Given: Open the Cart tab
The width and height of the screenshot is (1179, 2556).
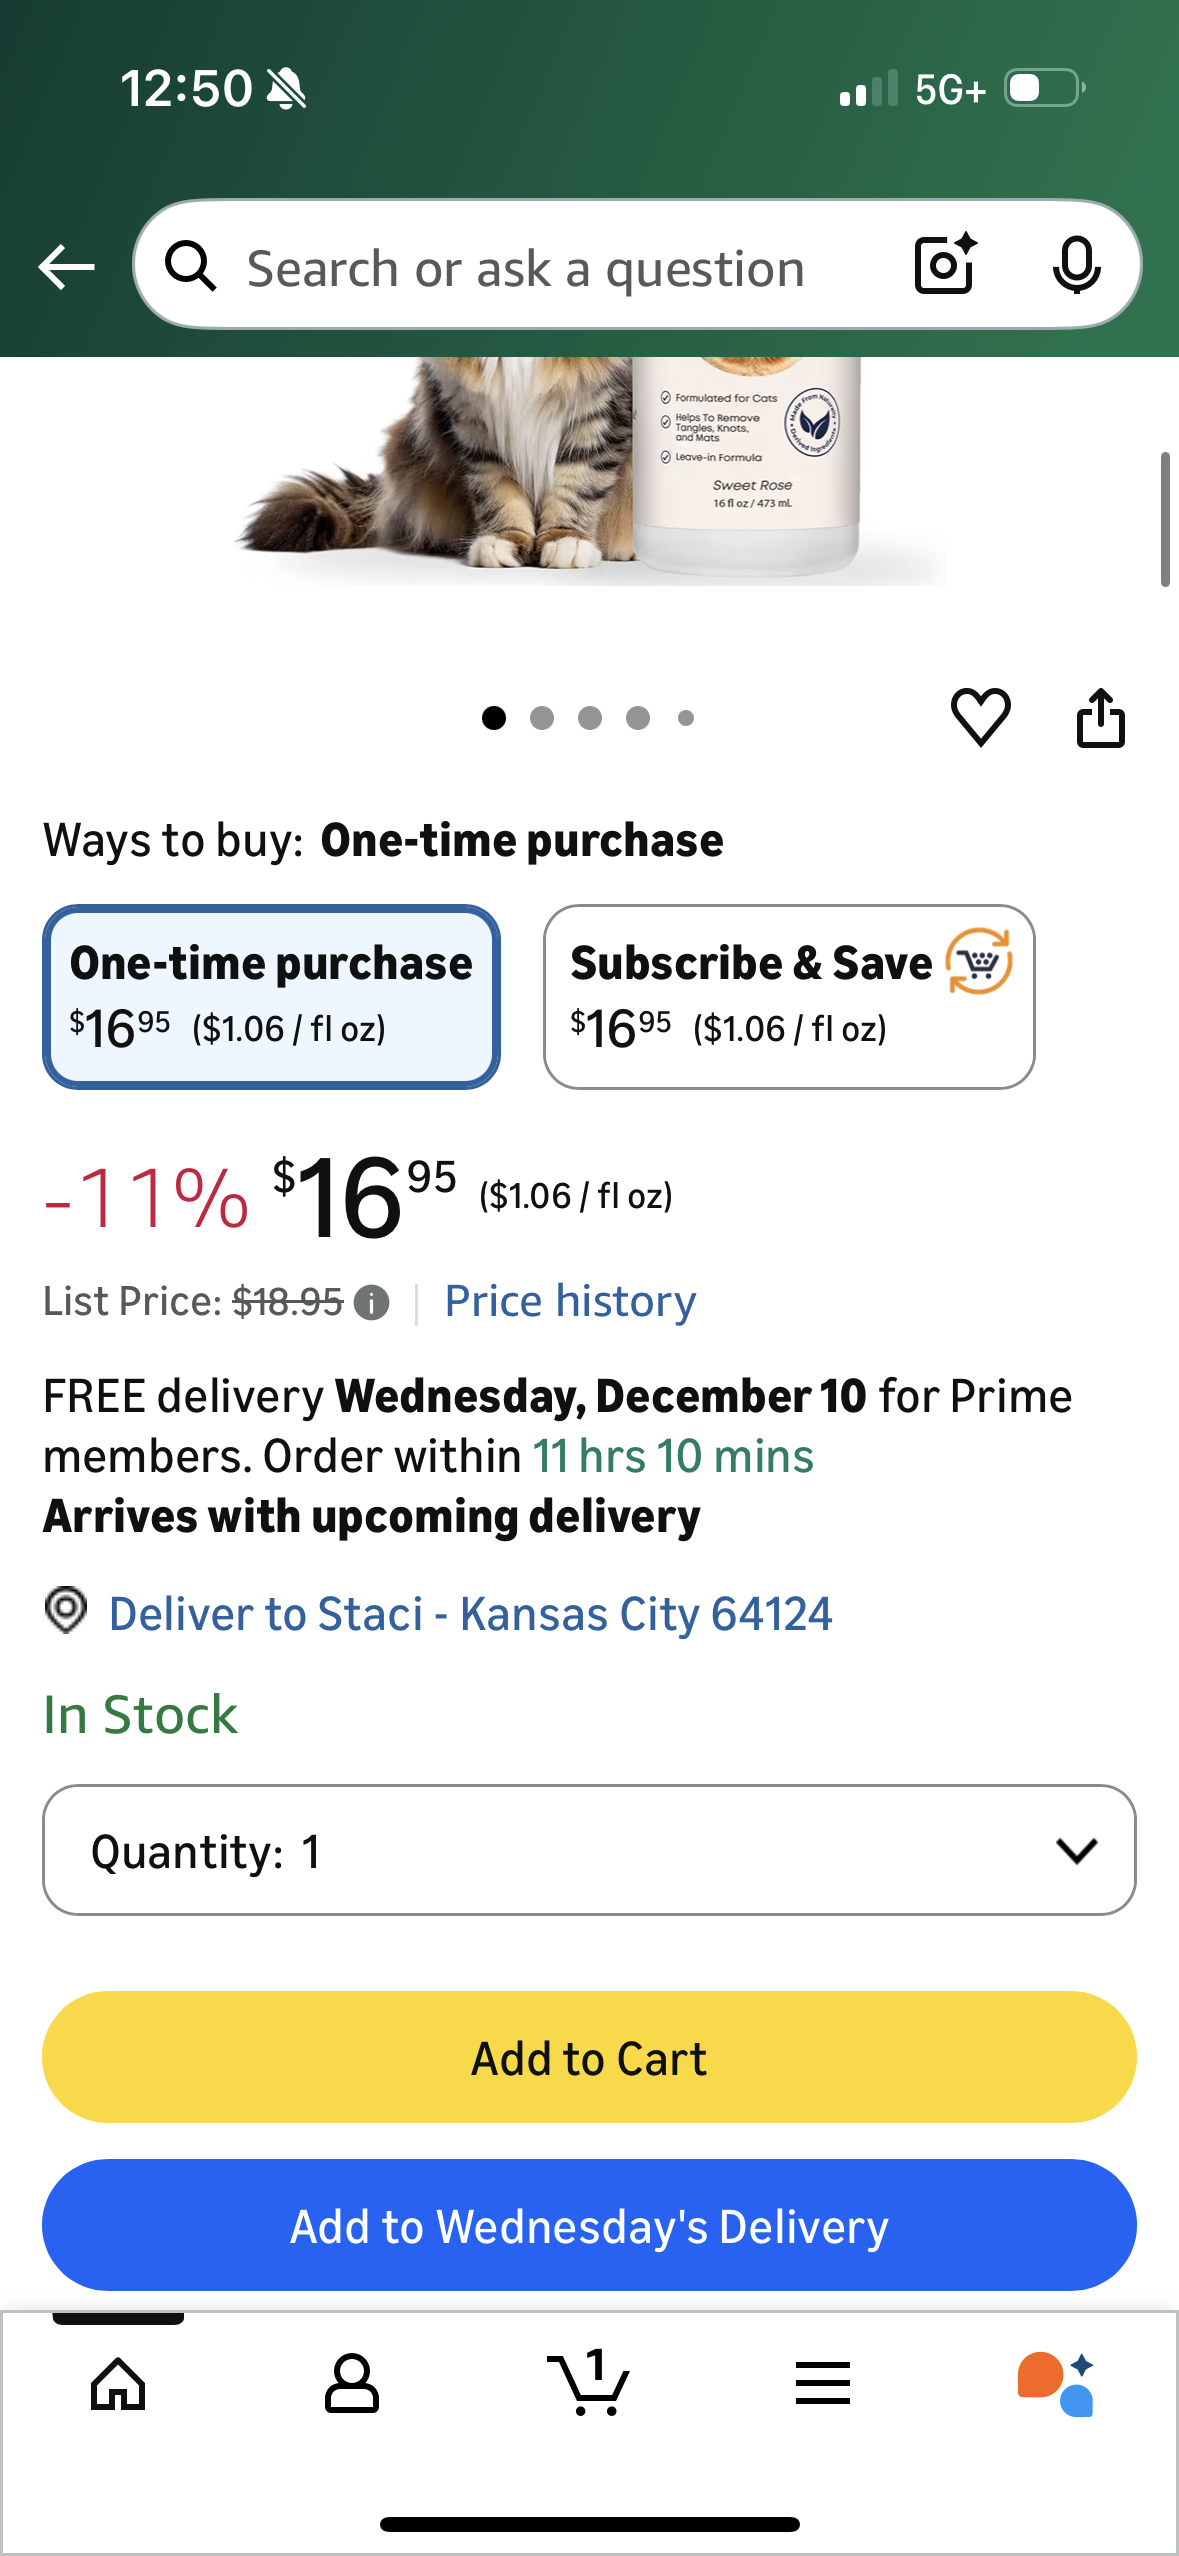Looking at the screenshot, I should coord(589,2384).
